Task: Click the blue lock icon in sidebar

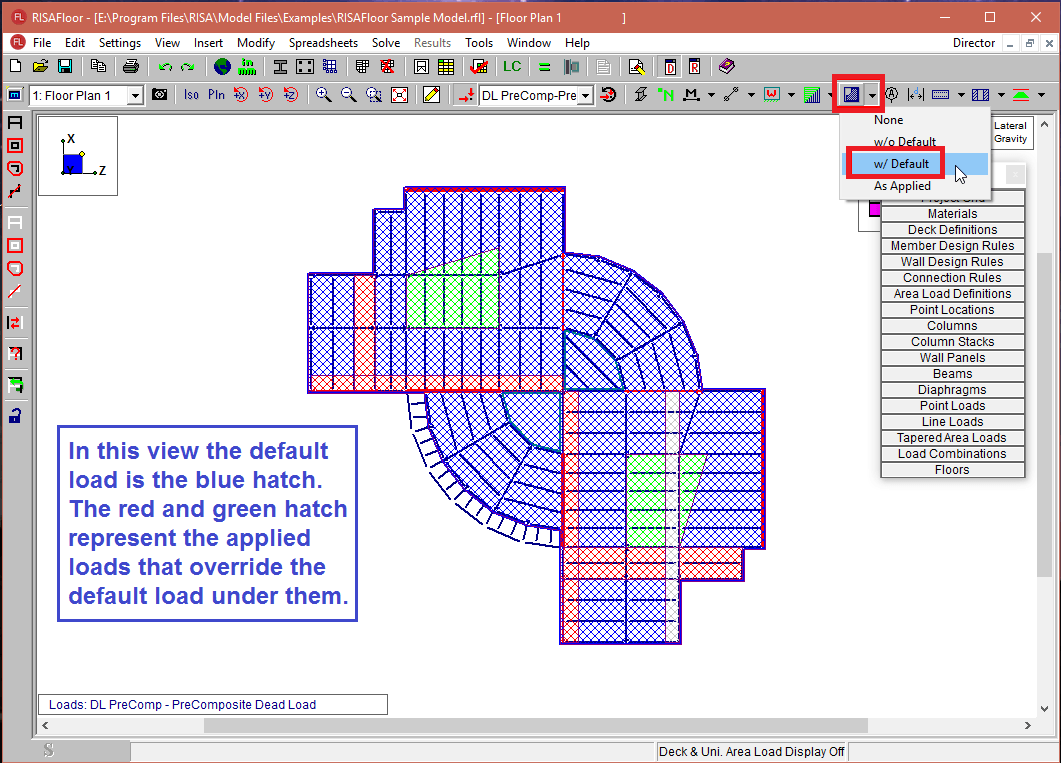Action: [15, 415]
